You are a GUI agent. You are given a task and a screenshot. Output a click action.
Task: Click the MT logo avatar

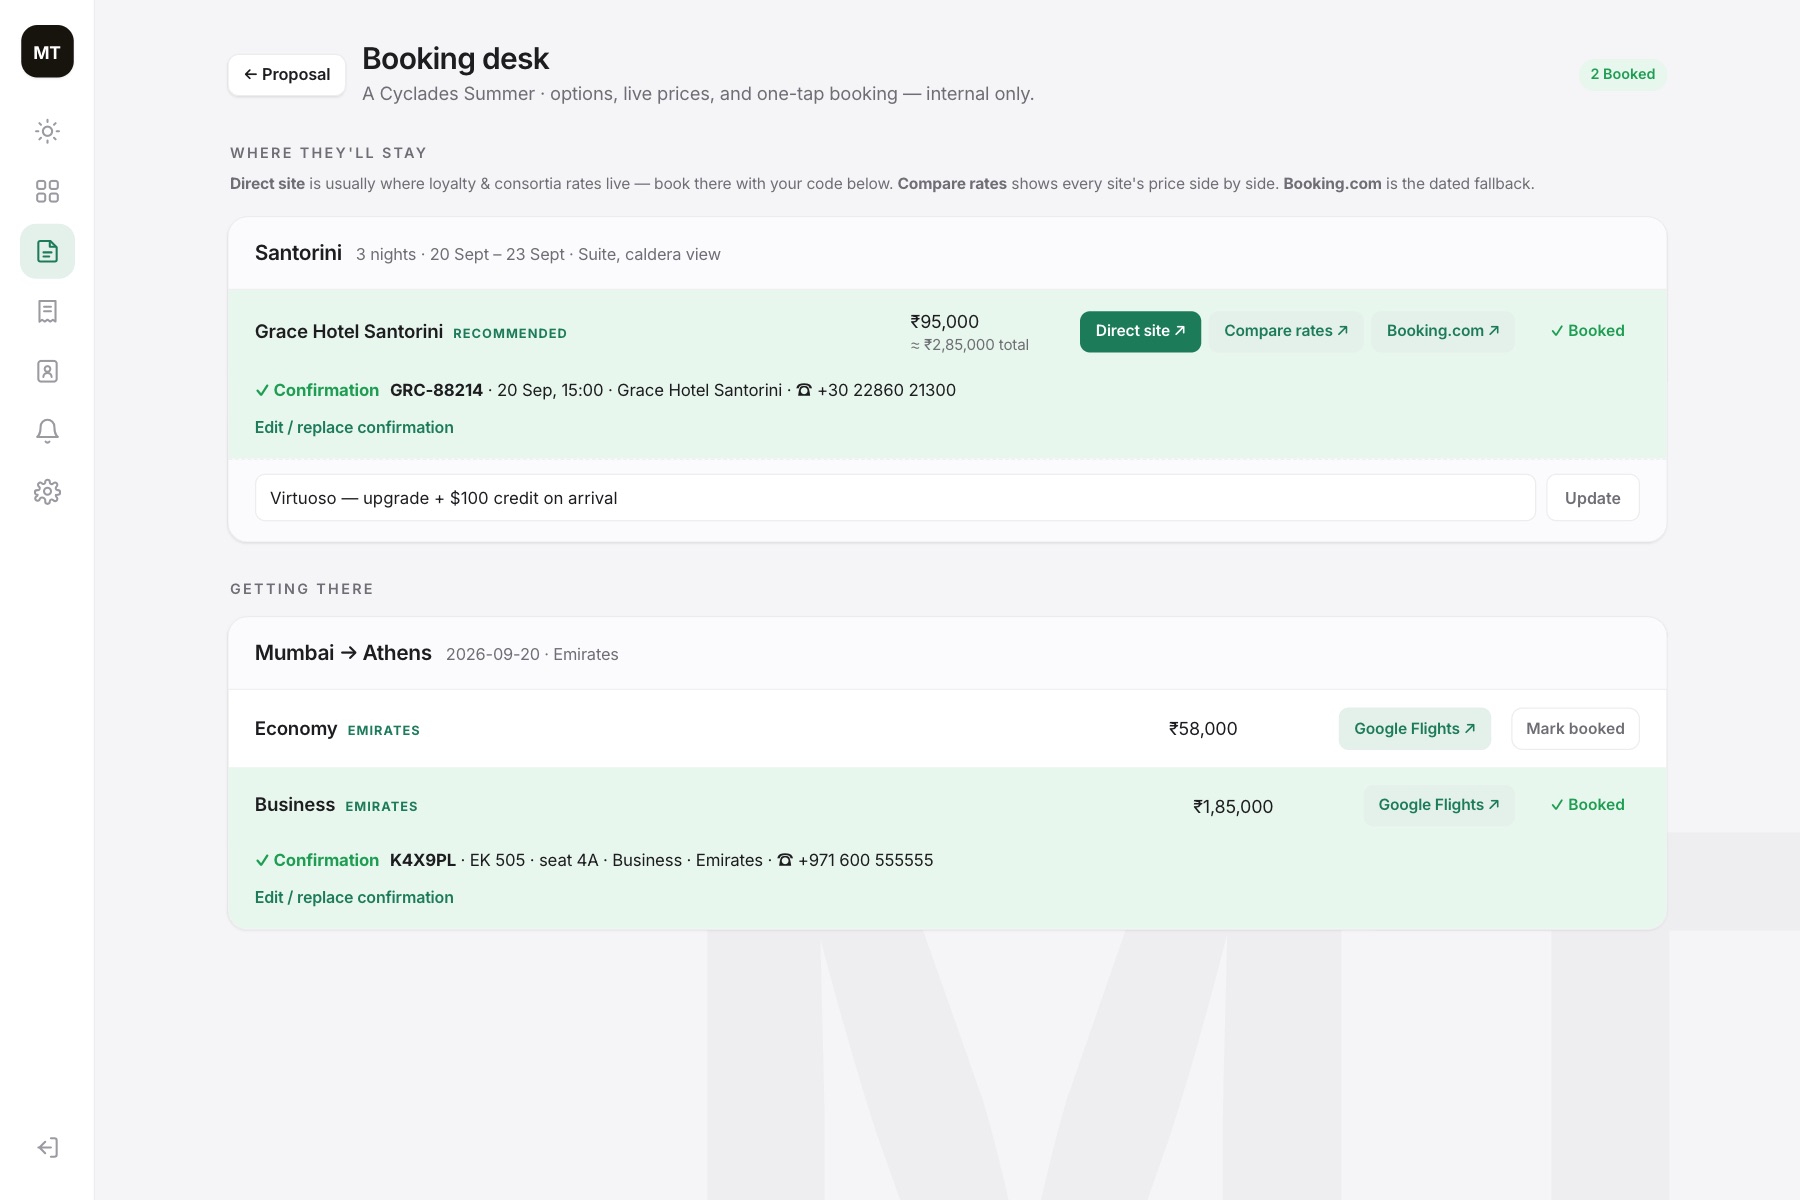click(x=47, y=52)
